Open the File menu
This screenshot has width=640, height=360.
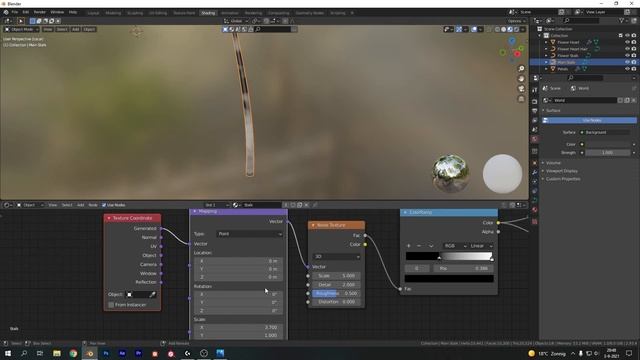point(15,12)
